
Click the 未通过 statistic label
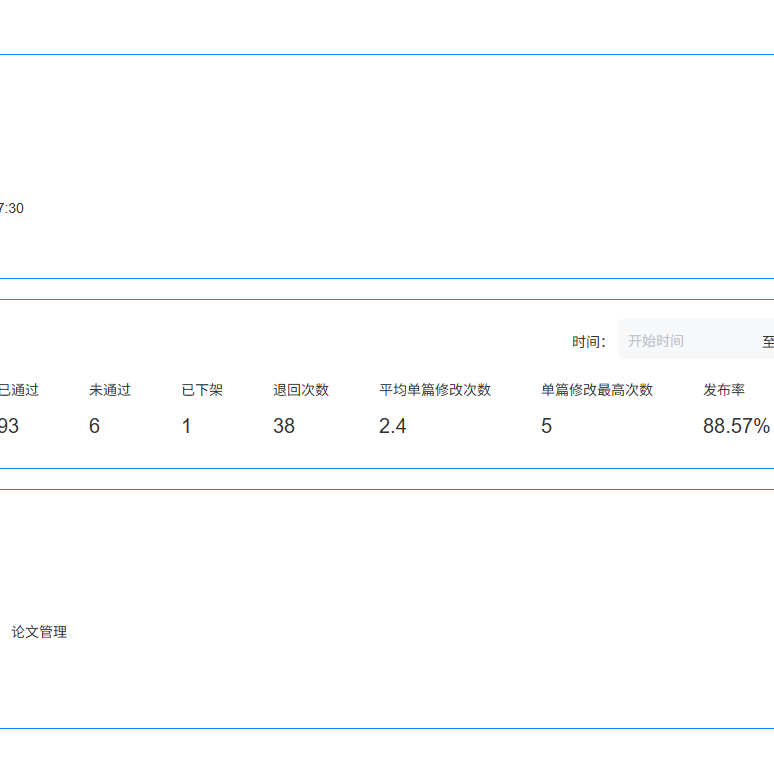click(110, 390)
